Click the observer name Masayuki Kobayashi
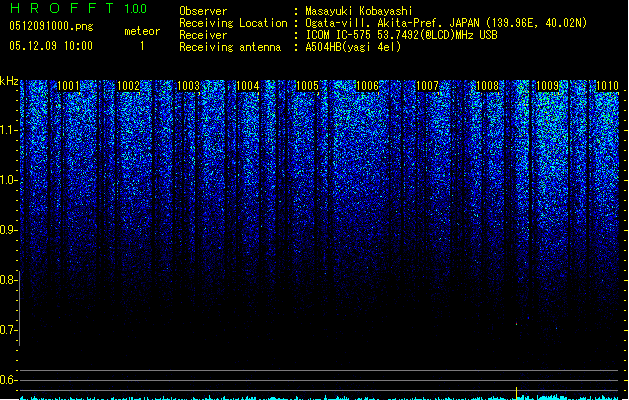629x400 pixels. click(359, 11)
